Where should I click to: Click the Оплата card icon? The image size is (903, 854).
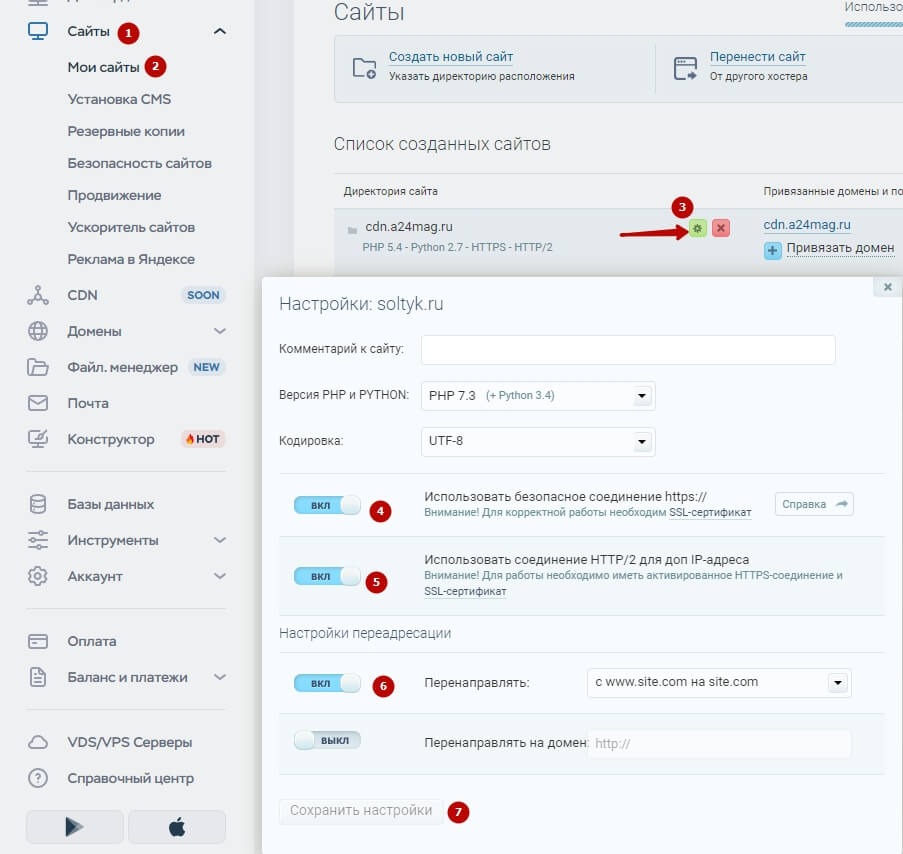coord(38,641)
